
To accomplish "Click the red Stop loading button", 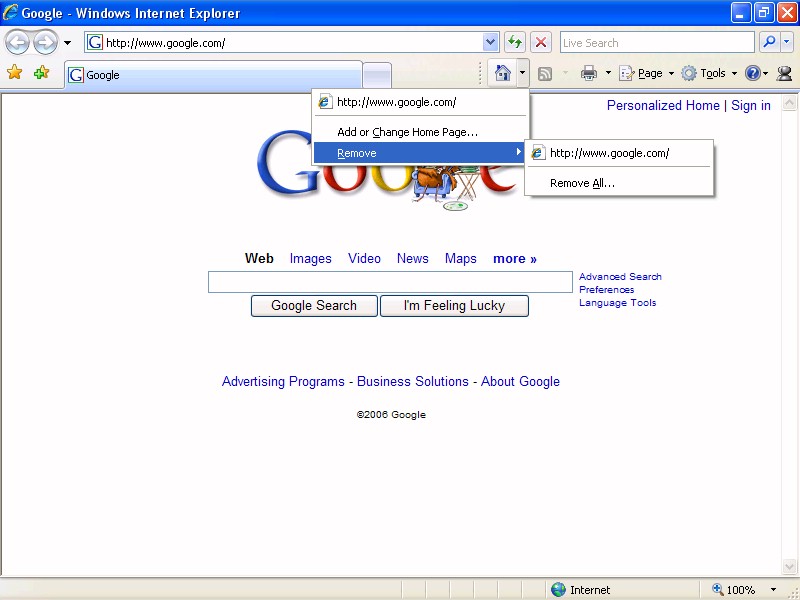I will [x=541, y=42].
